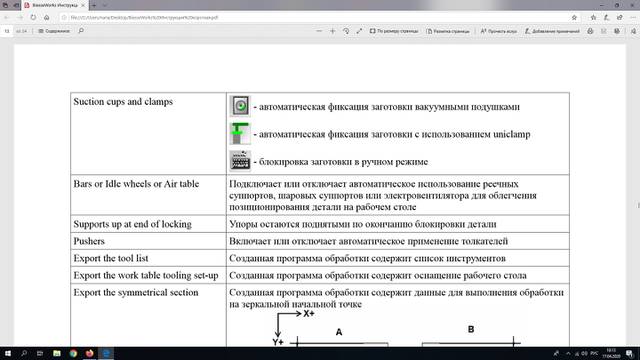This screenshot has width=640, height=360.
Task: Select the BiesseWorks Инструкция tab
Action: [x=54, y=5]
